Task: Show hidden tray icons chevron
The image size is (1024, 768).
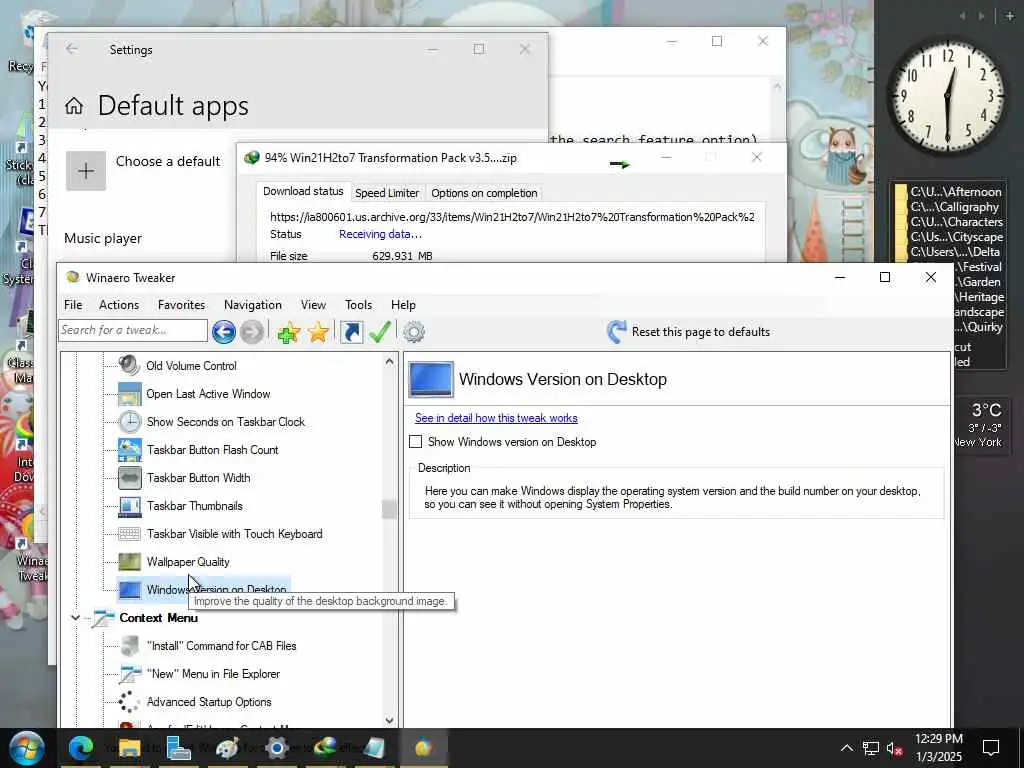Action: (x=846, y=748)
